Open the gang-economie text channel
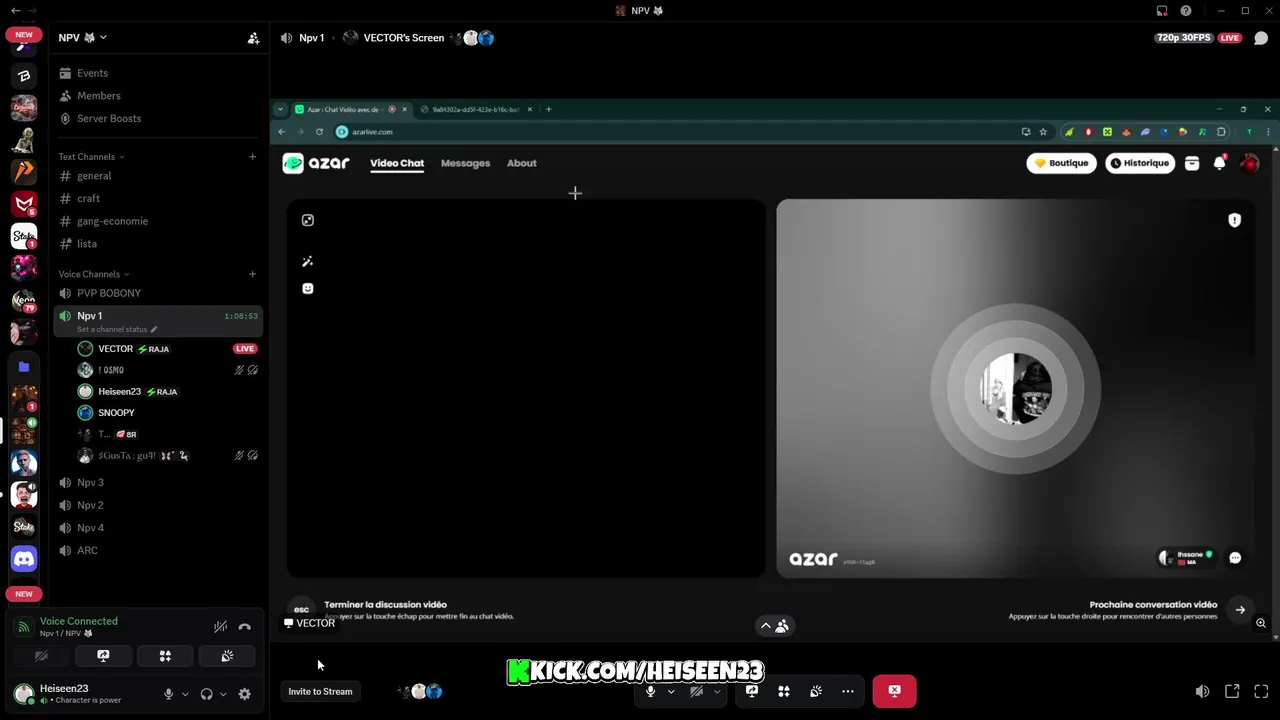 coord(158,221)
